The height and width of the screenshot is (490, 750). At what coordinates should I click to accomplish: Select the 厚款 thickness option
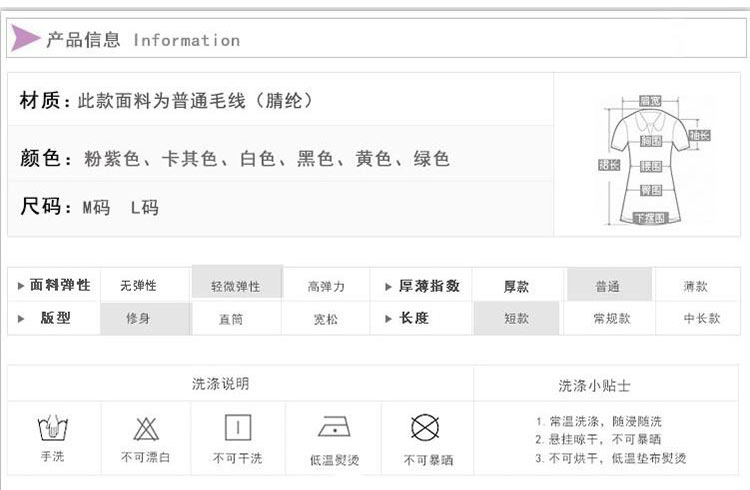point(516,287)
